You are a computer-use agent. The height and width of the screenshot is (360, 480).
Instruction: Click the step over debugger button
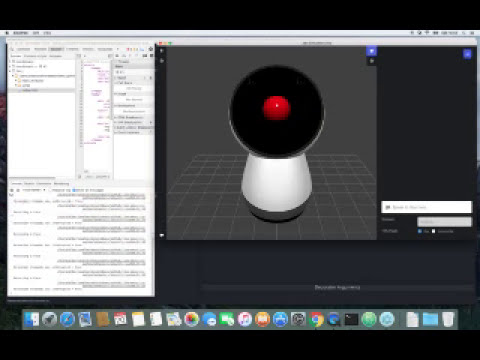click(124, 56)
